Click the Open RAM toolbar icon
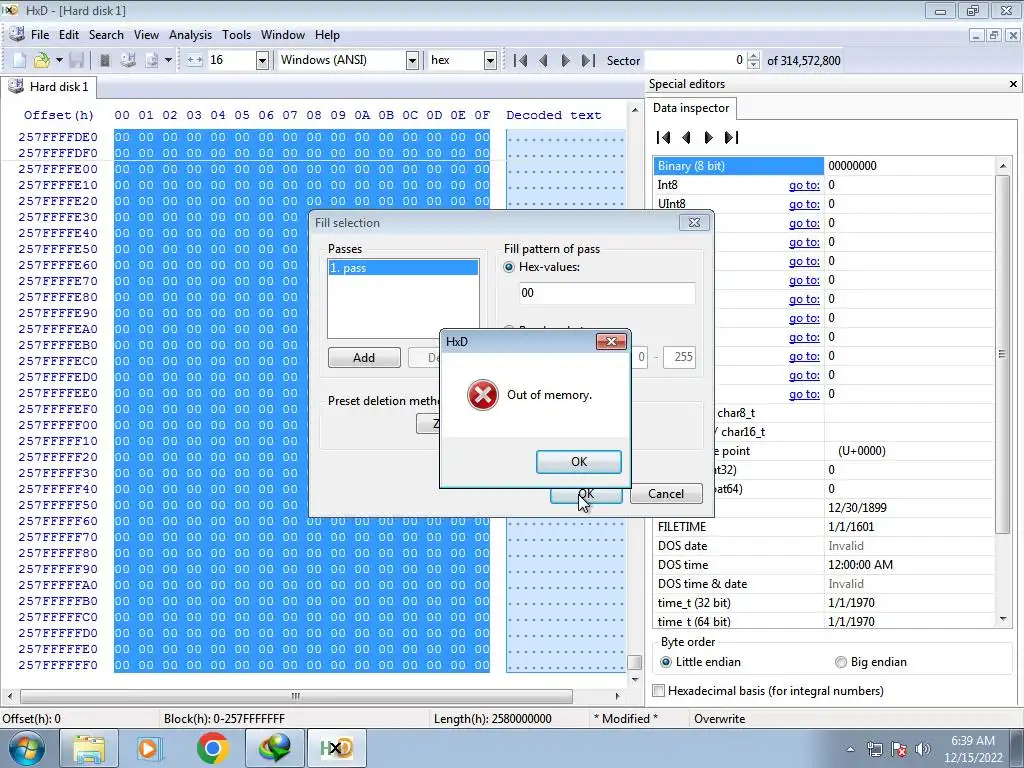Image resolution: width=1024 pixels, height=768 pixels. (104, 60)
